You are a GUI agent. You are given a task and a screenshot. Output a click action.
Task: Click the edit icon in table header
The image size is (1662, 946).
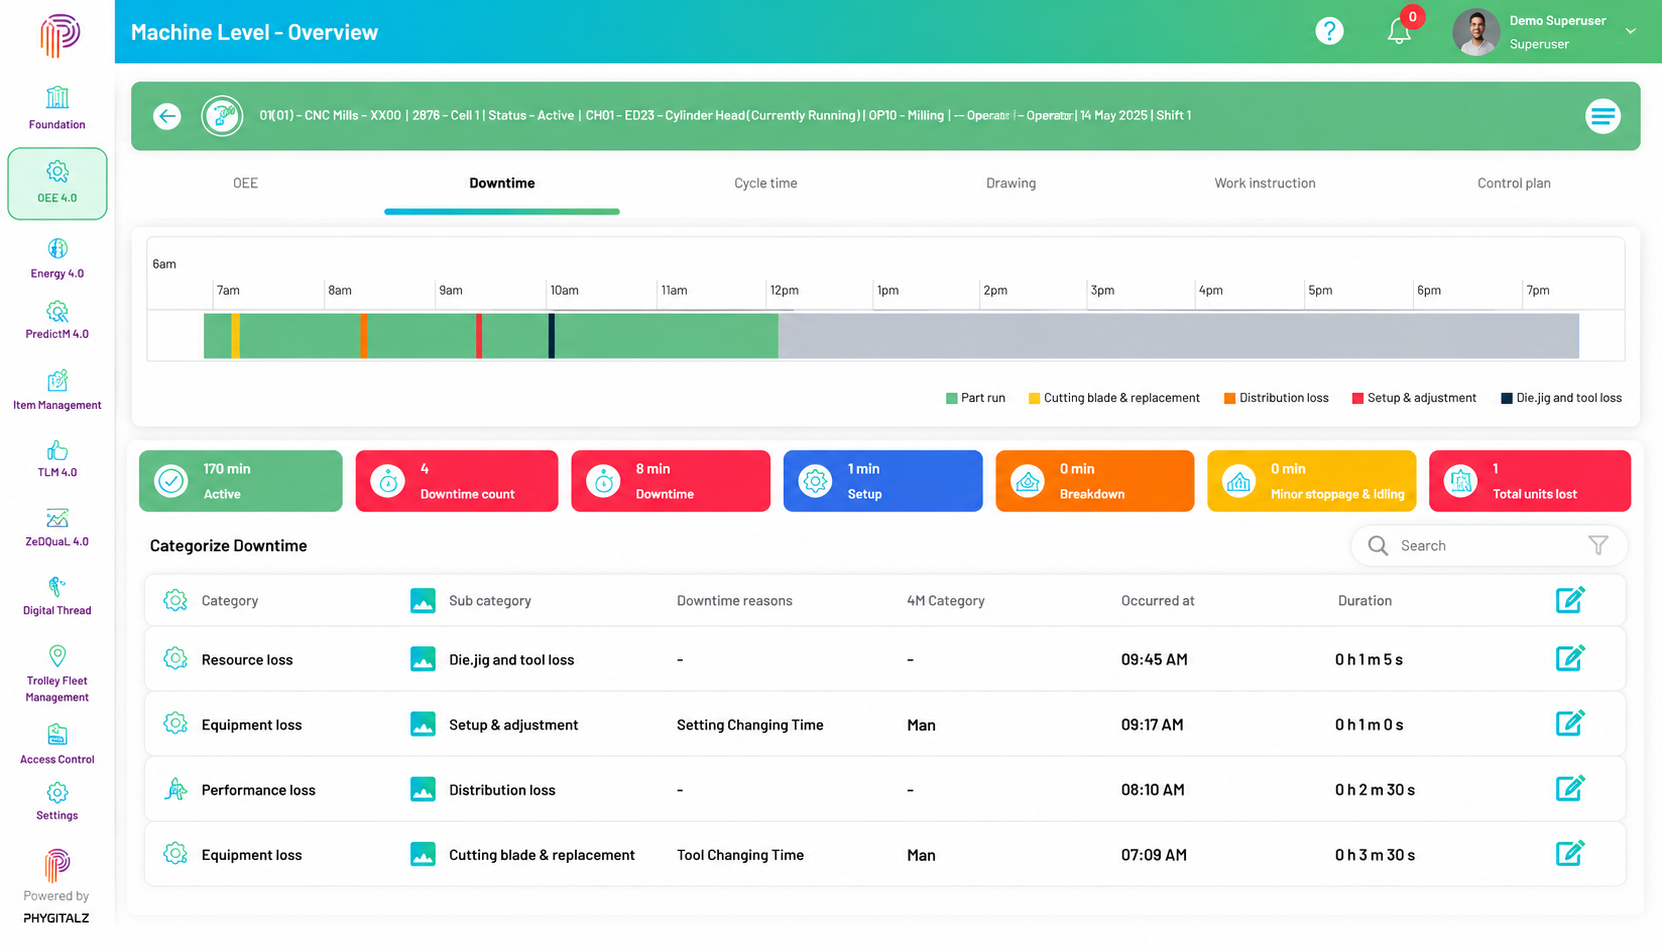click(1570, 599)
